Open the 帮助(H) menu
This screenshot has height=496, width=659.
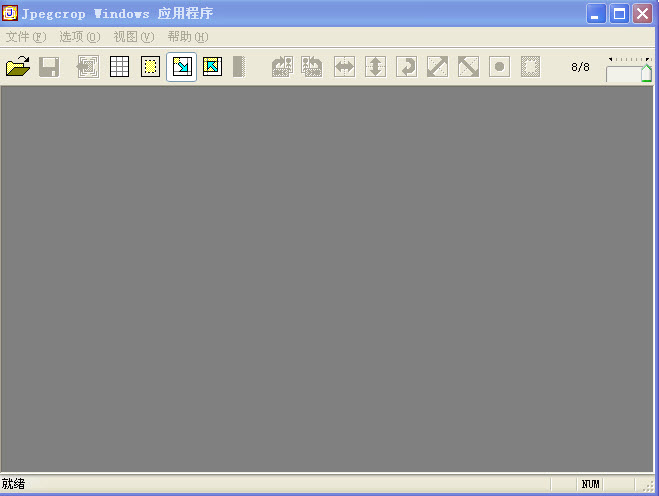pos(188,37)
